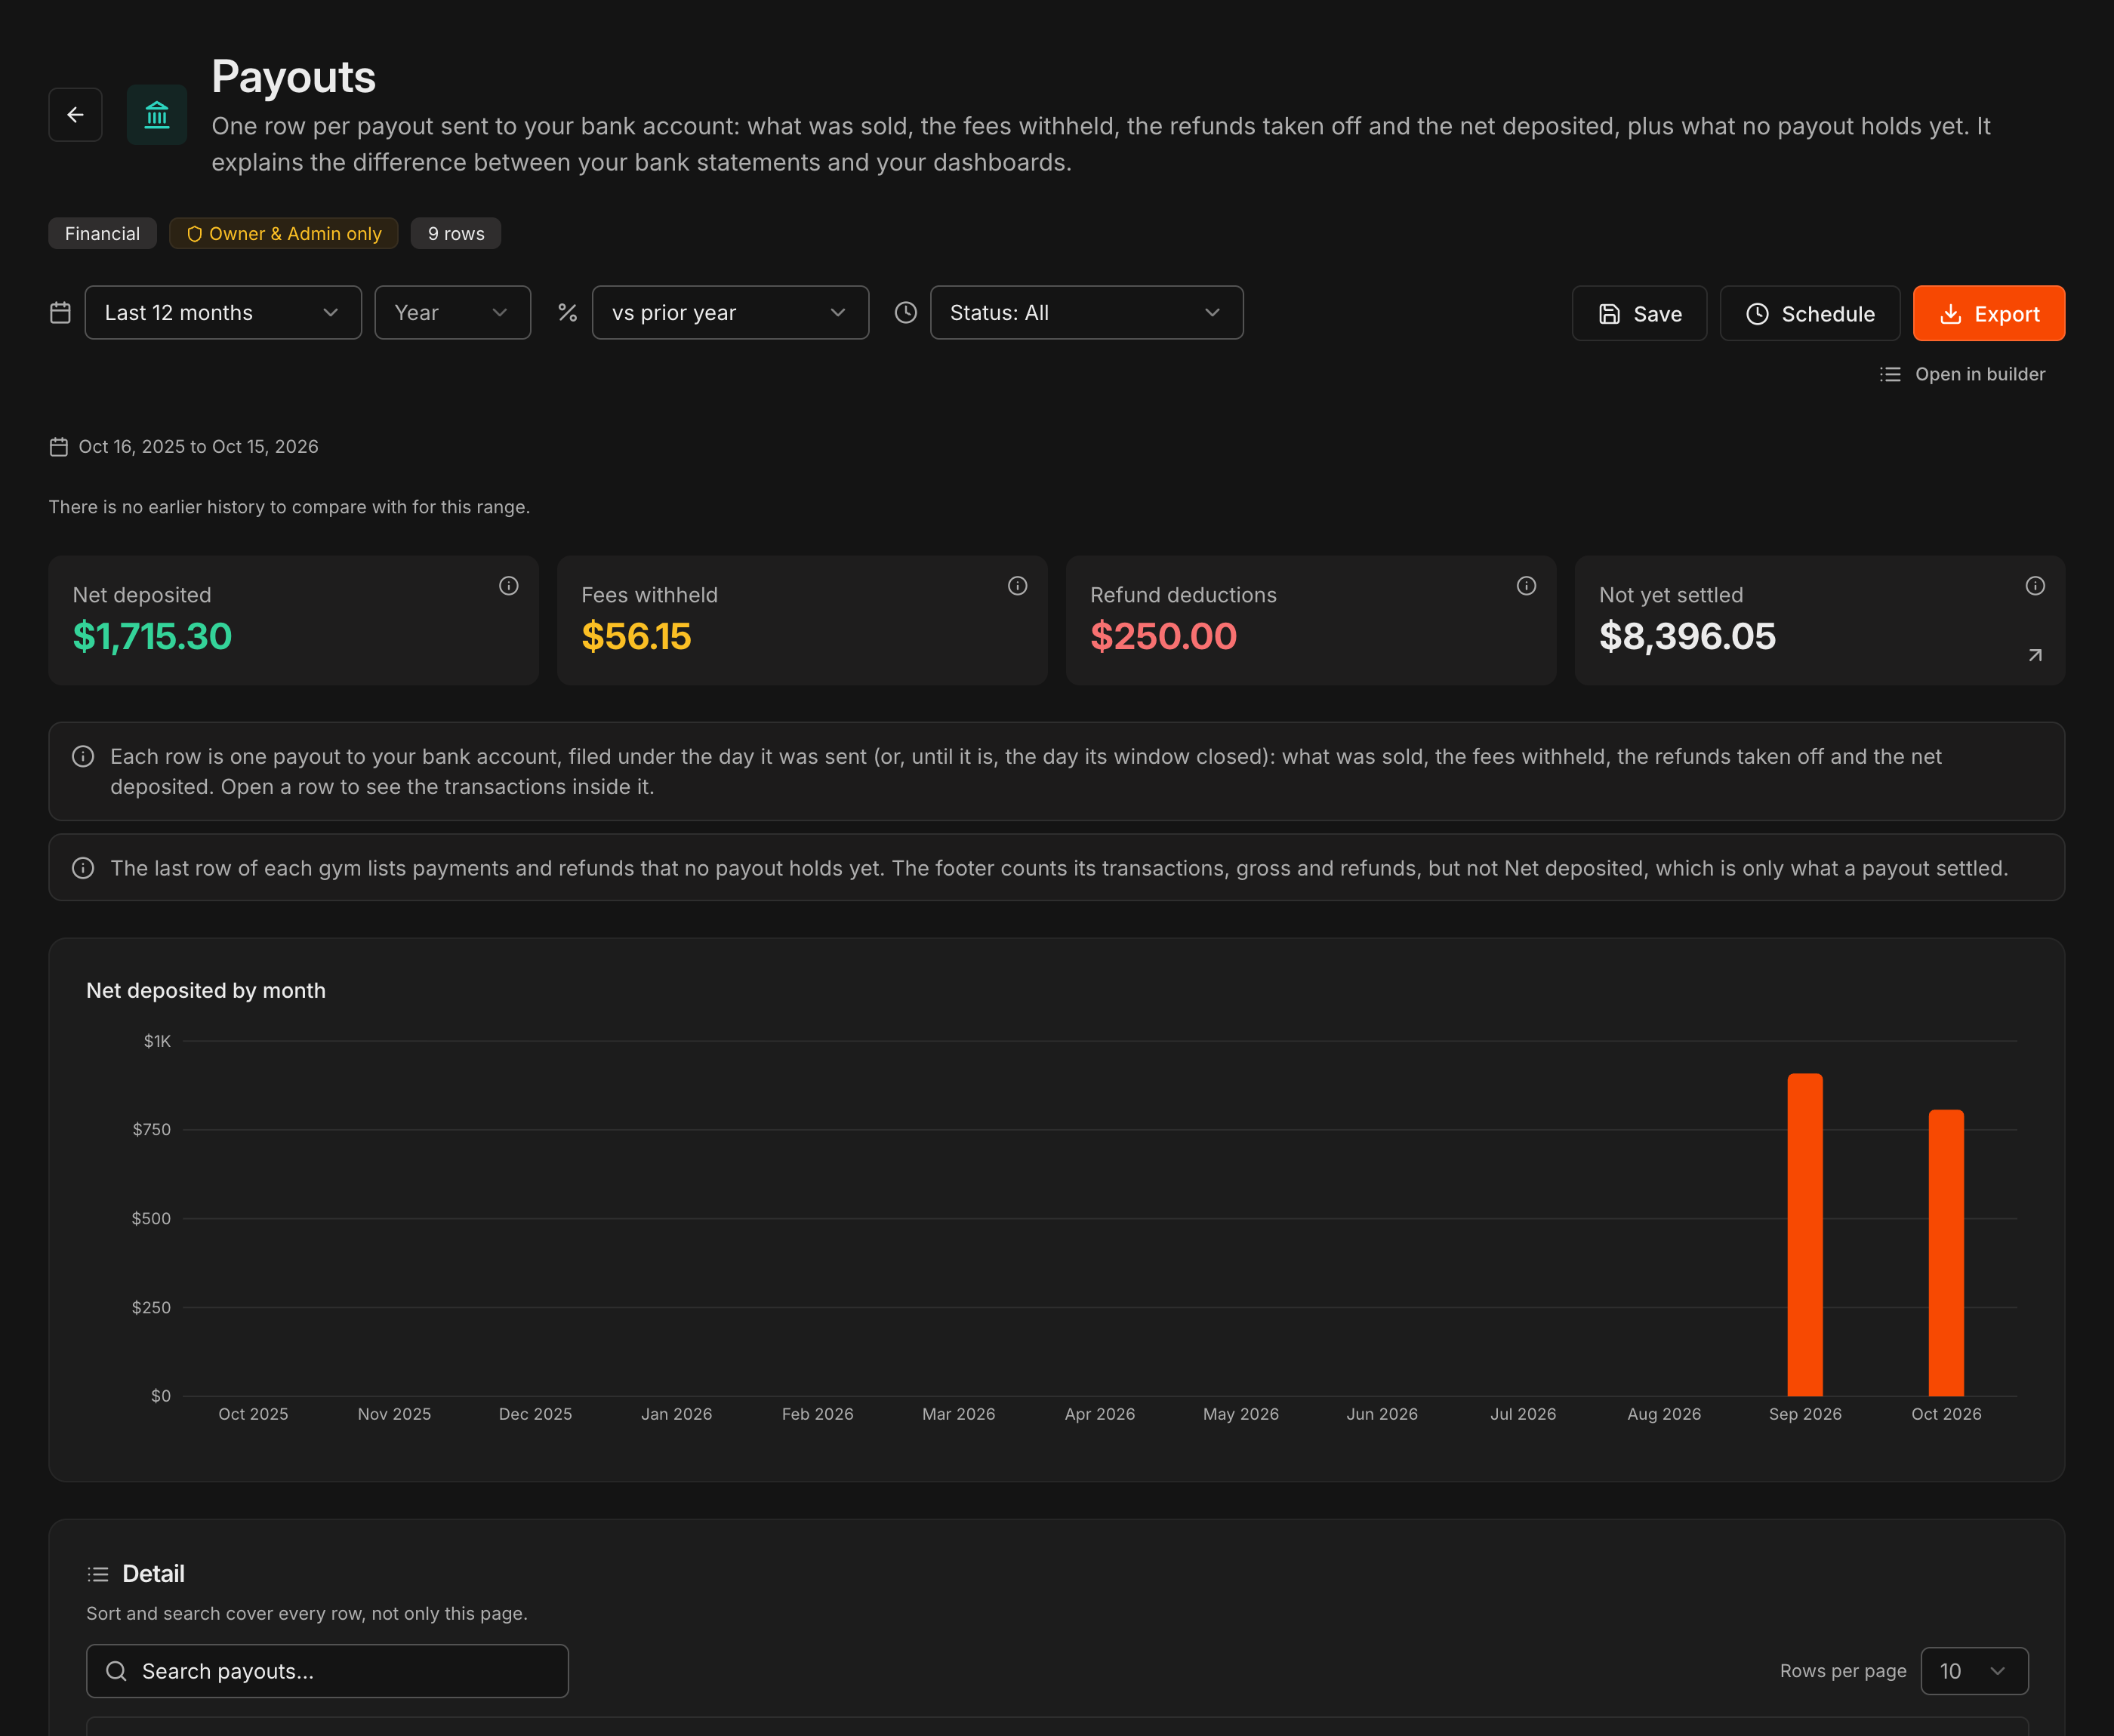Viewport: 2114px width, 1736px height.
Task: Schedule the Payouts report
Action: [x=1810, y=314]
